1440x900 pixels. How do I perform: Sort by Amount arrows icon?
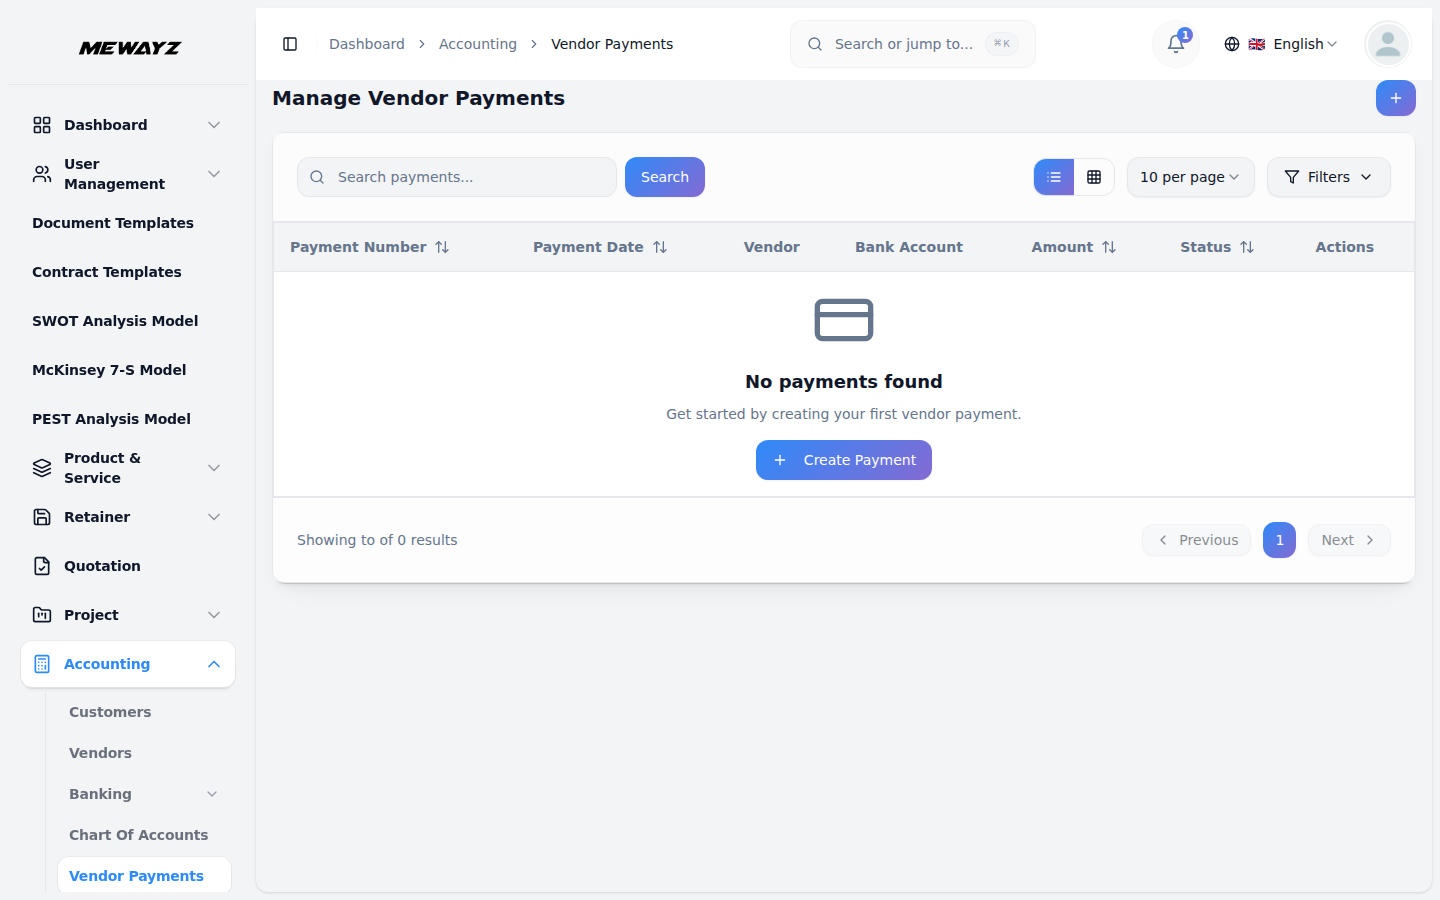1109,247
